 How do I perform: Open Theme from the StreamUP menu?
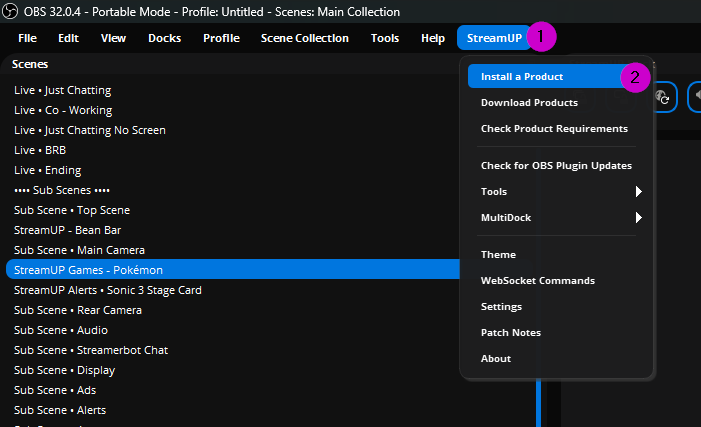pos(498,255)
